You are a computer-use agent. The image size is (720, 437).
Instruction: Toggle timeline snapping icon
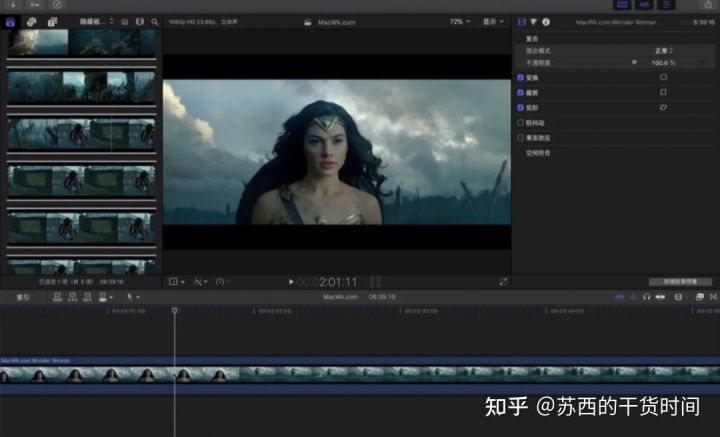click(x=660, y=297)
